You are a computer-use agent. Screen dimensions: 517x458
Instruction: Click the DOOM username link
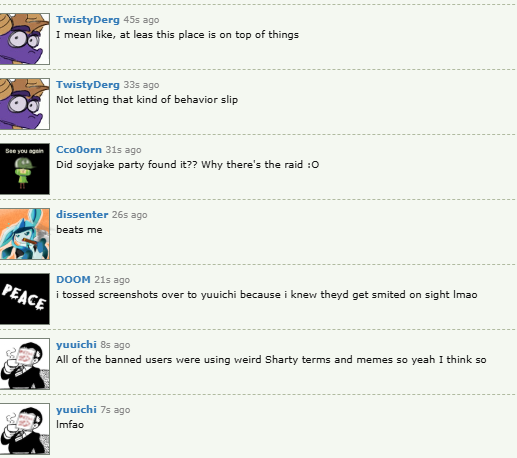(73, 280)
